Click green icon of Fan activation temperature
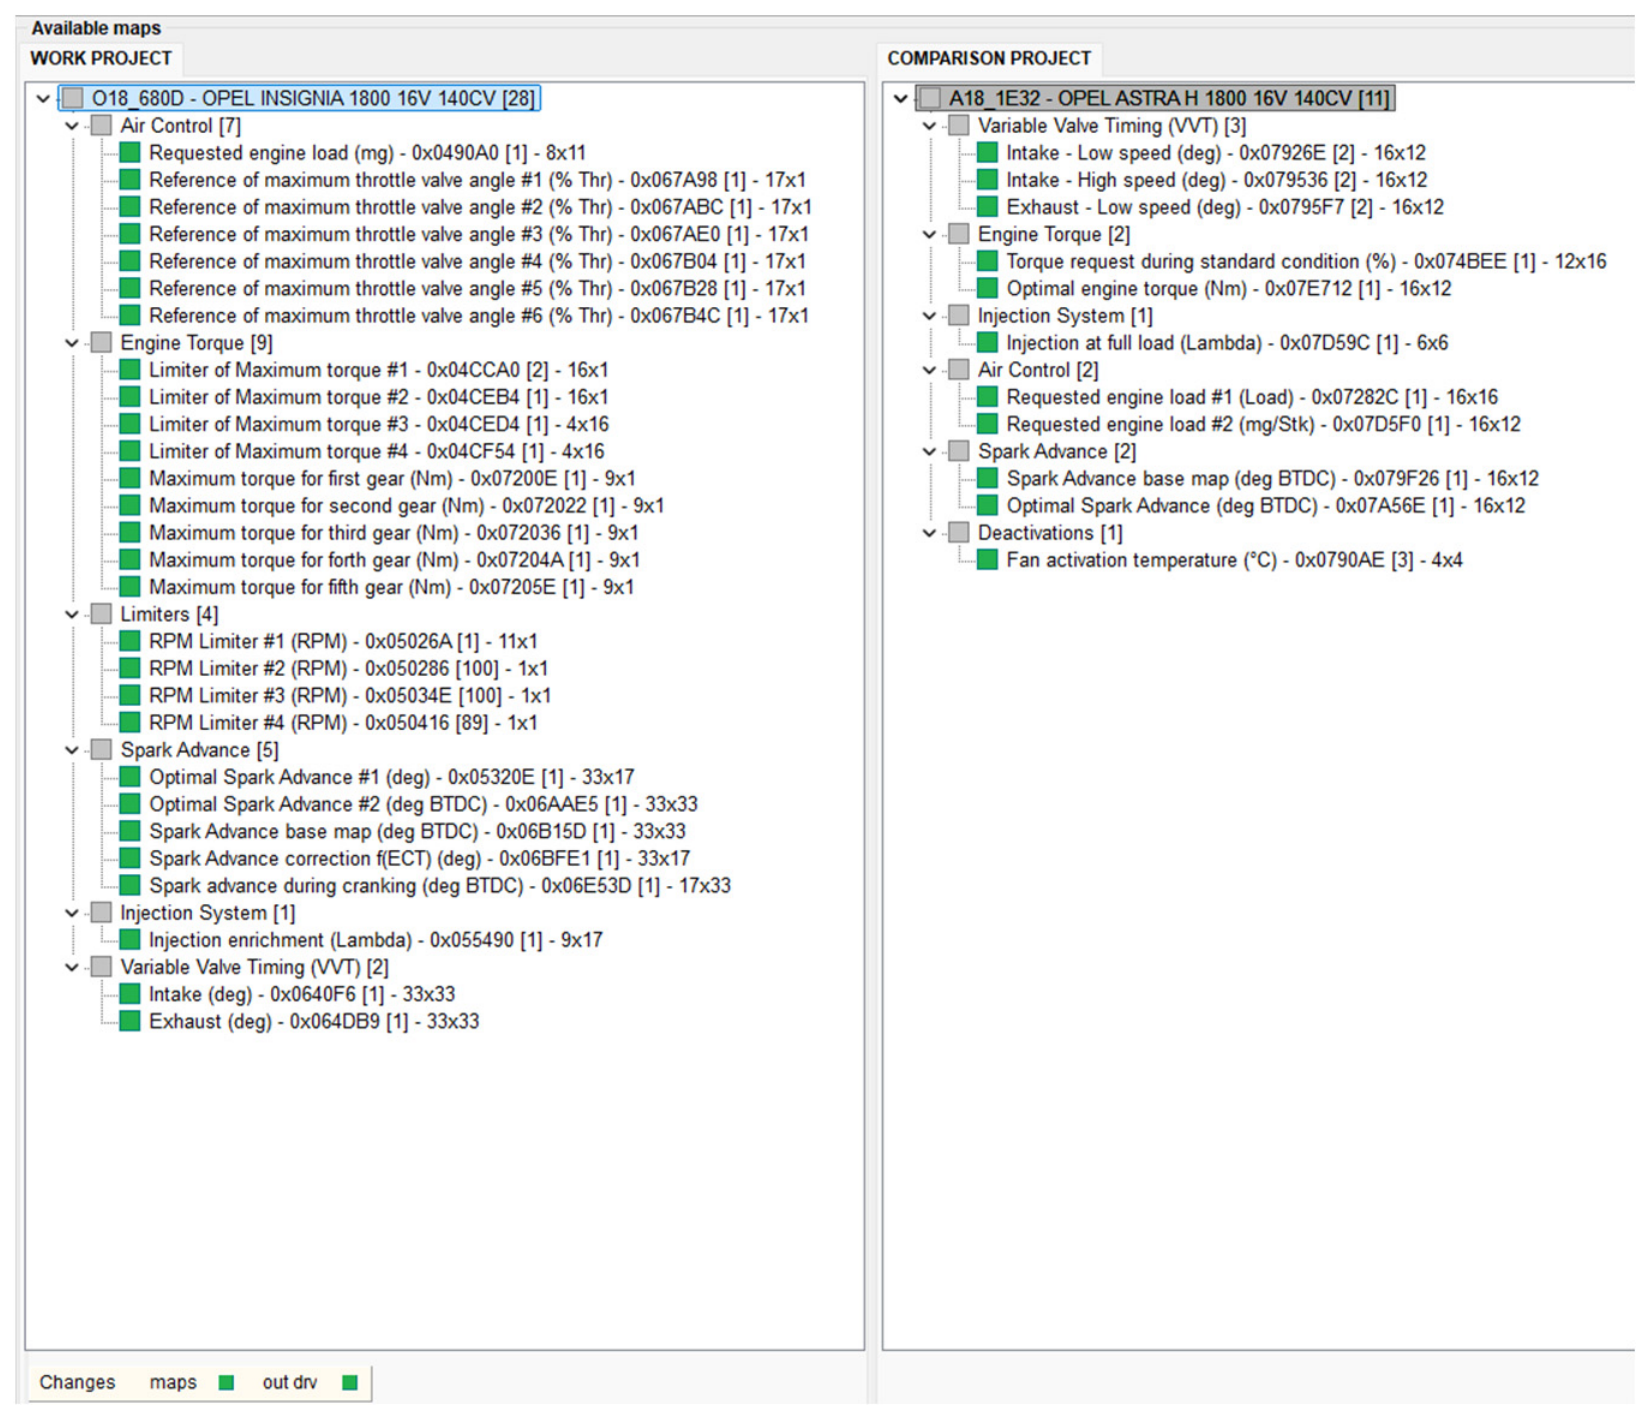The width and height of the screenshot is (1650, 1419). (x=987, y=560)
